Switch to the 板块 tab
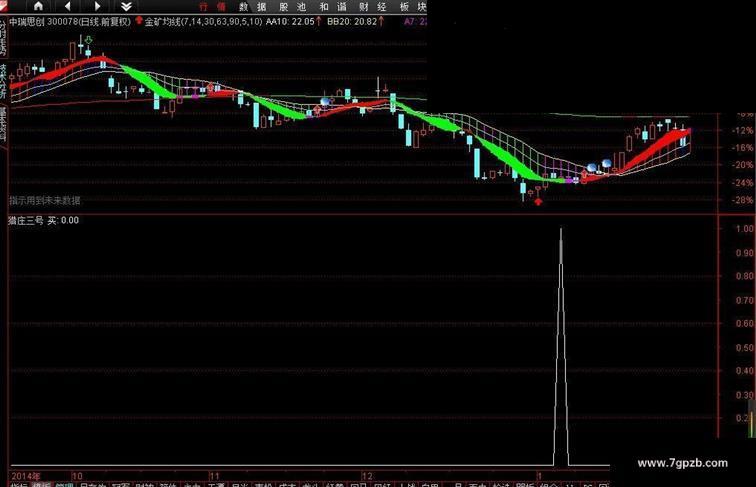The width and height of the screenshot is (756, 487). pyautogui.click(x=413, y=7)
